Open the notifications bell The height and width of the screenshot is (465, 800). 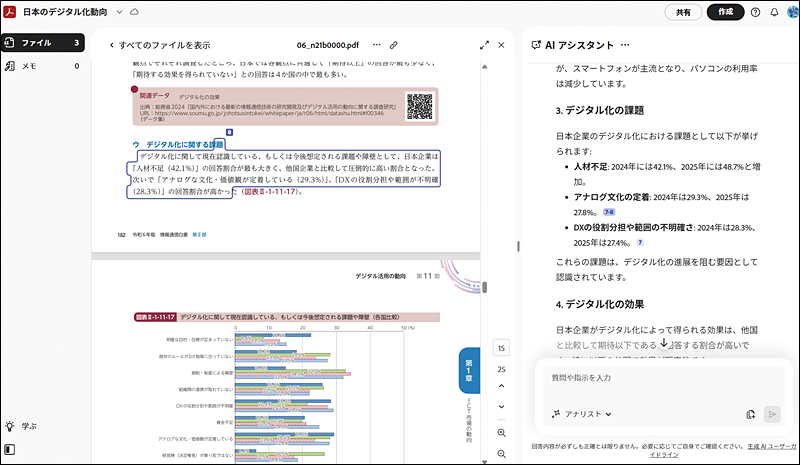click(773, 12)
